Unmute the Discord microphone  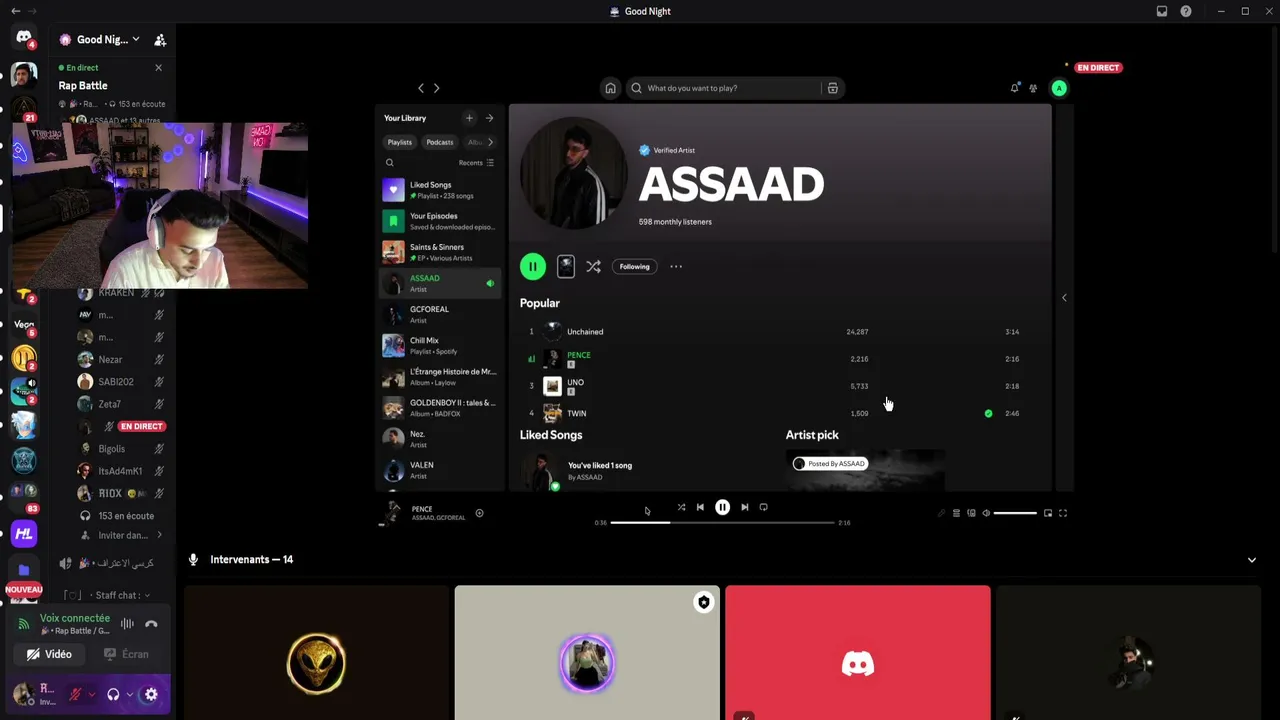point(74,694)
